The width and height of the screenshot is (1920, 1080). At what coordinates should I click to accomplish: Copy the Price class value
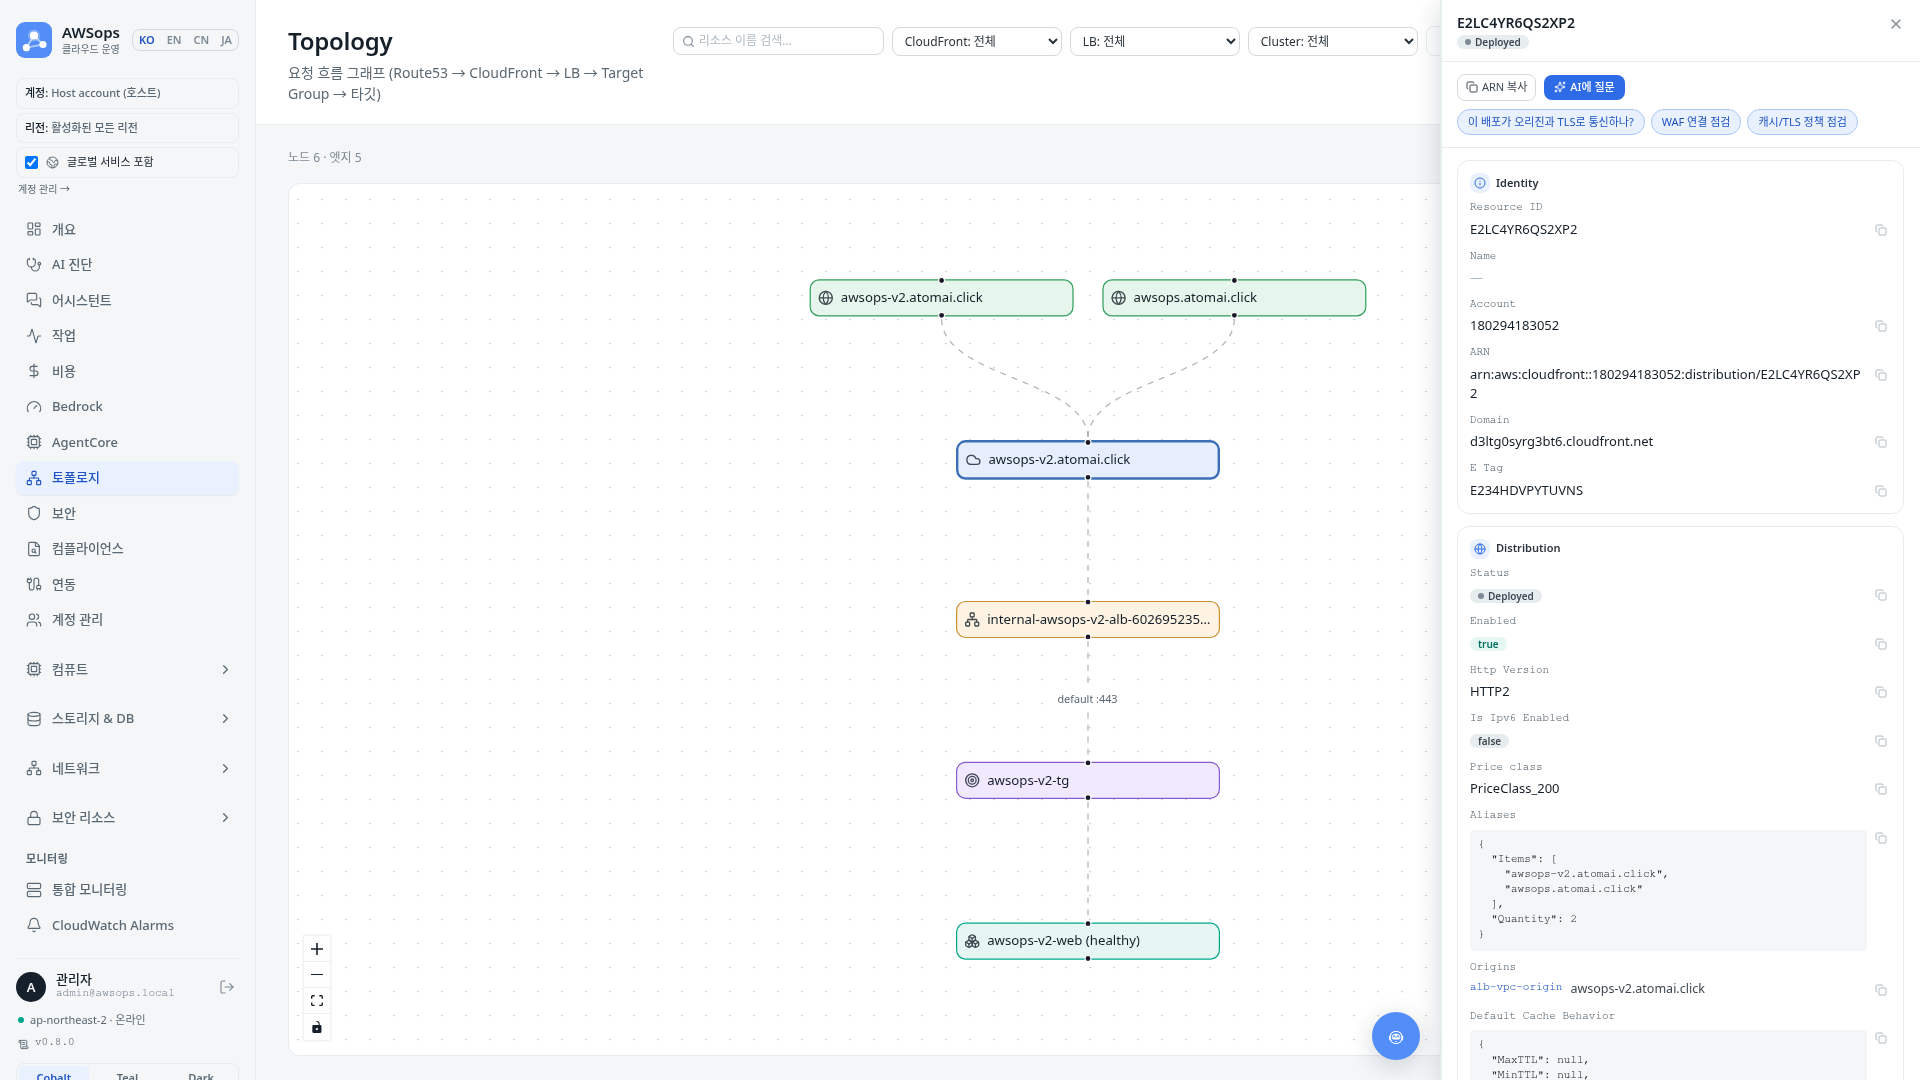coord(1881,789)
